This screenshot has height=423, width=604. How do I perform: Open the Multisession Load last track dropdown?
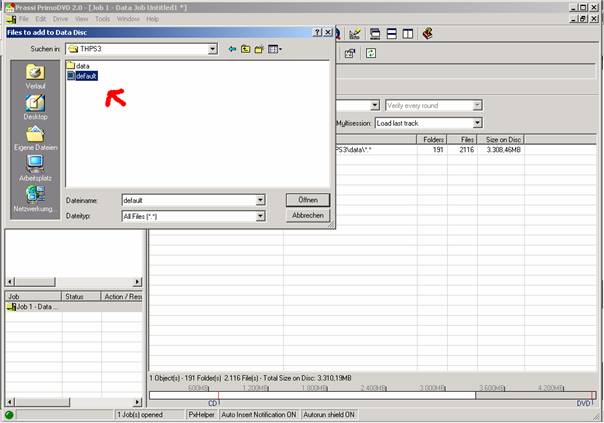pyautogui.click(x=477, y=123)
